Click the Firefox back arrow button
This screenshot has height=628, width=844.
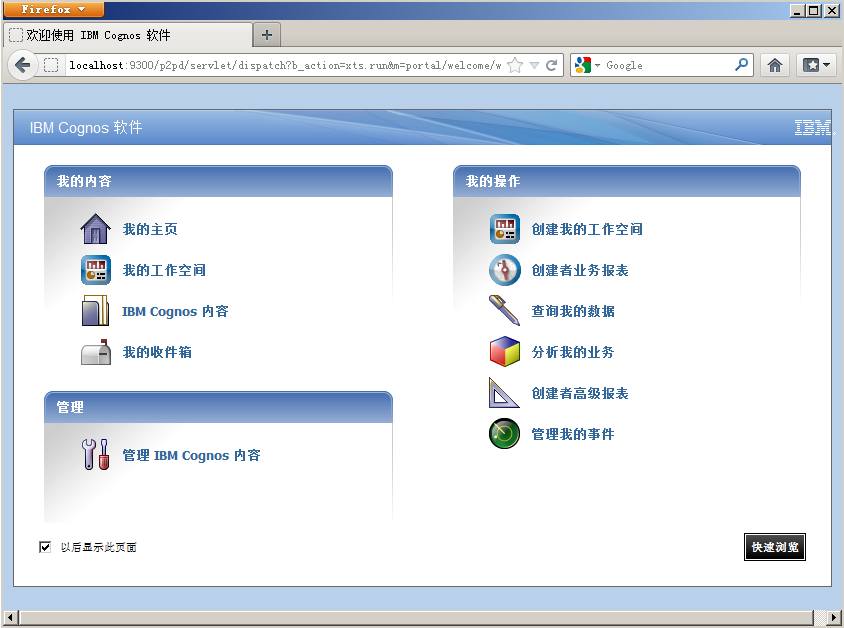22,65
